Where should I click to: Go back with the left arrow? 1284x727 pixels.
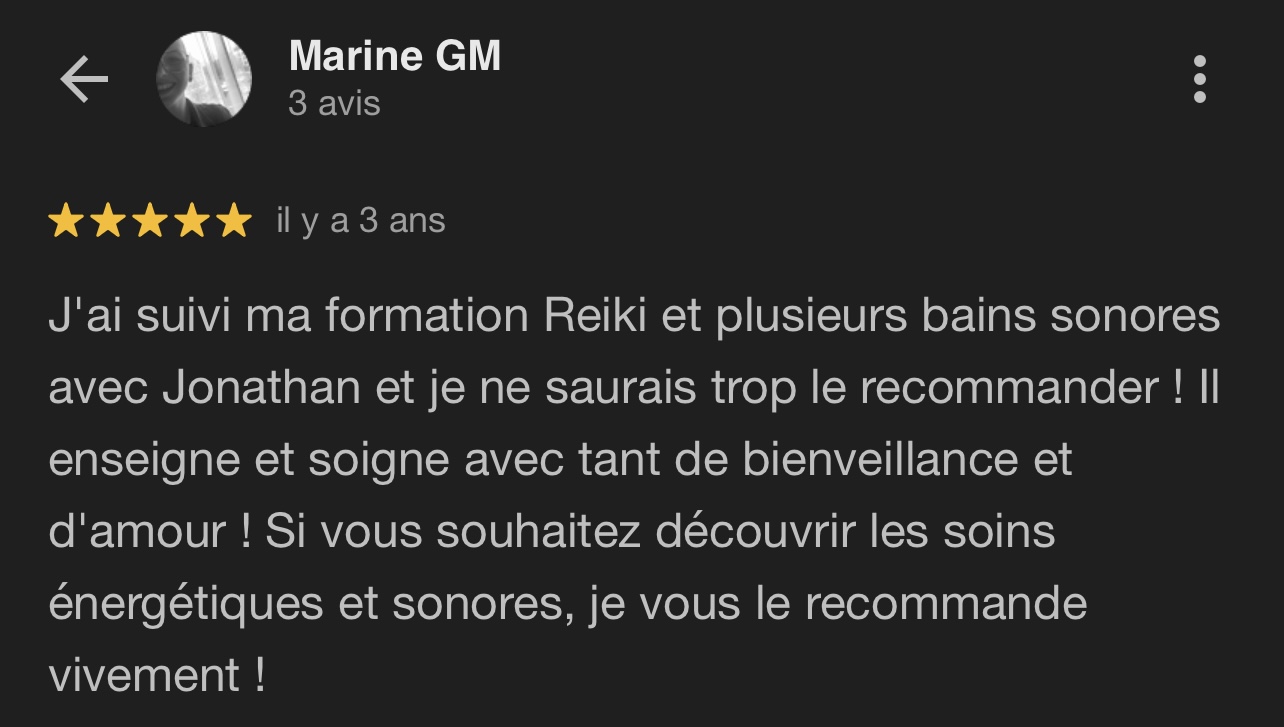pos(84,80)
